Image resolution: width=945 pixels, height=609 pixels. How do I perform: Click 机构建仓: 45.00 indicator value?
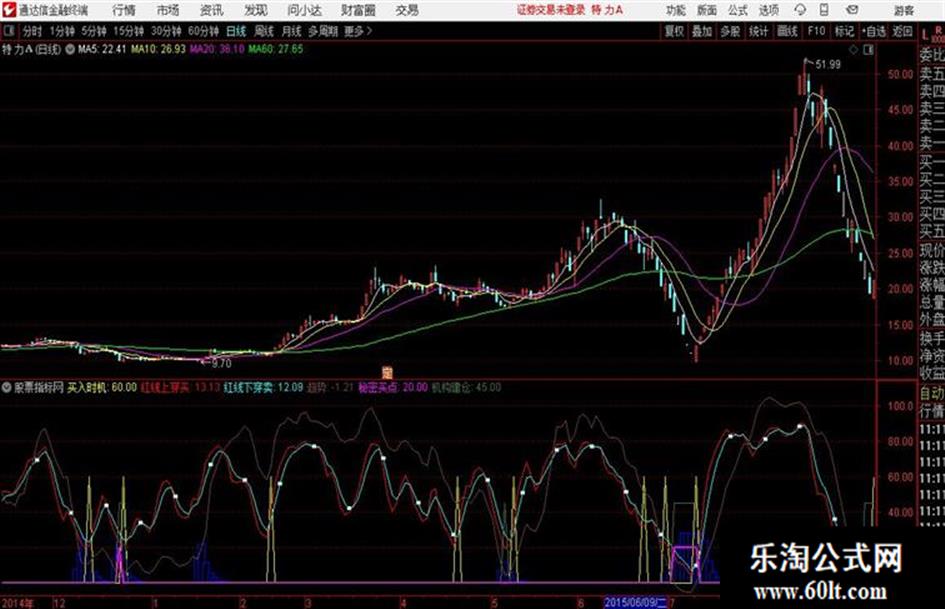coord(466,387)
